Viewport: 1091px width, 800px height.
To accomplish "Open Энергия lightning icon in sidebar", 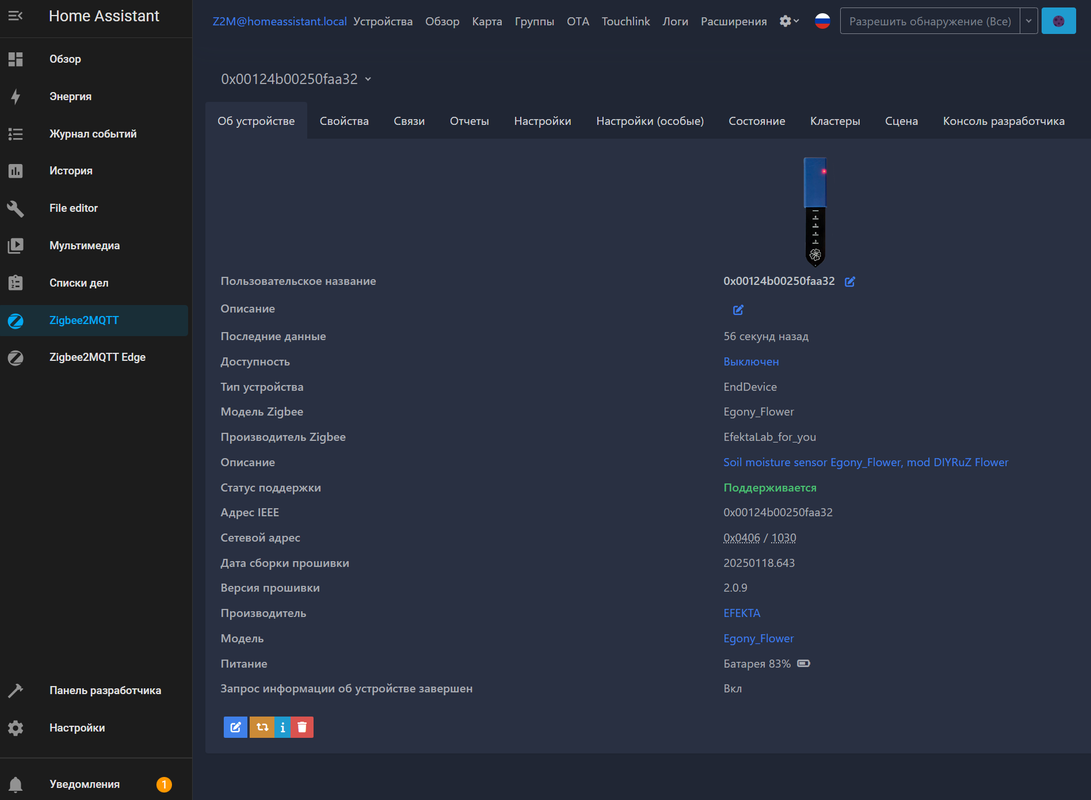I will (15, 97).
